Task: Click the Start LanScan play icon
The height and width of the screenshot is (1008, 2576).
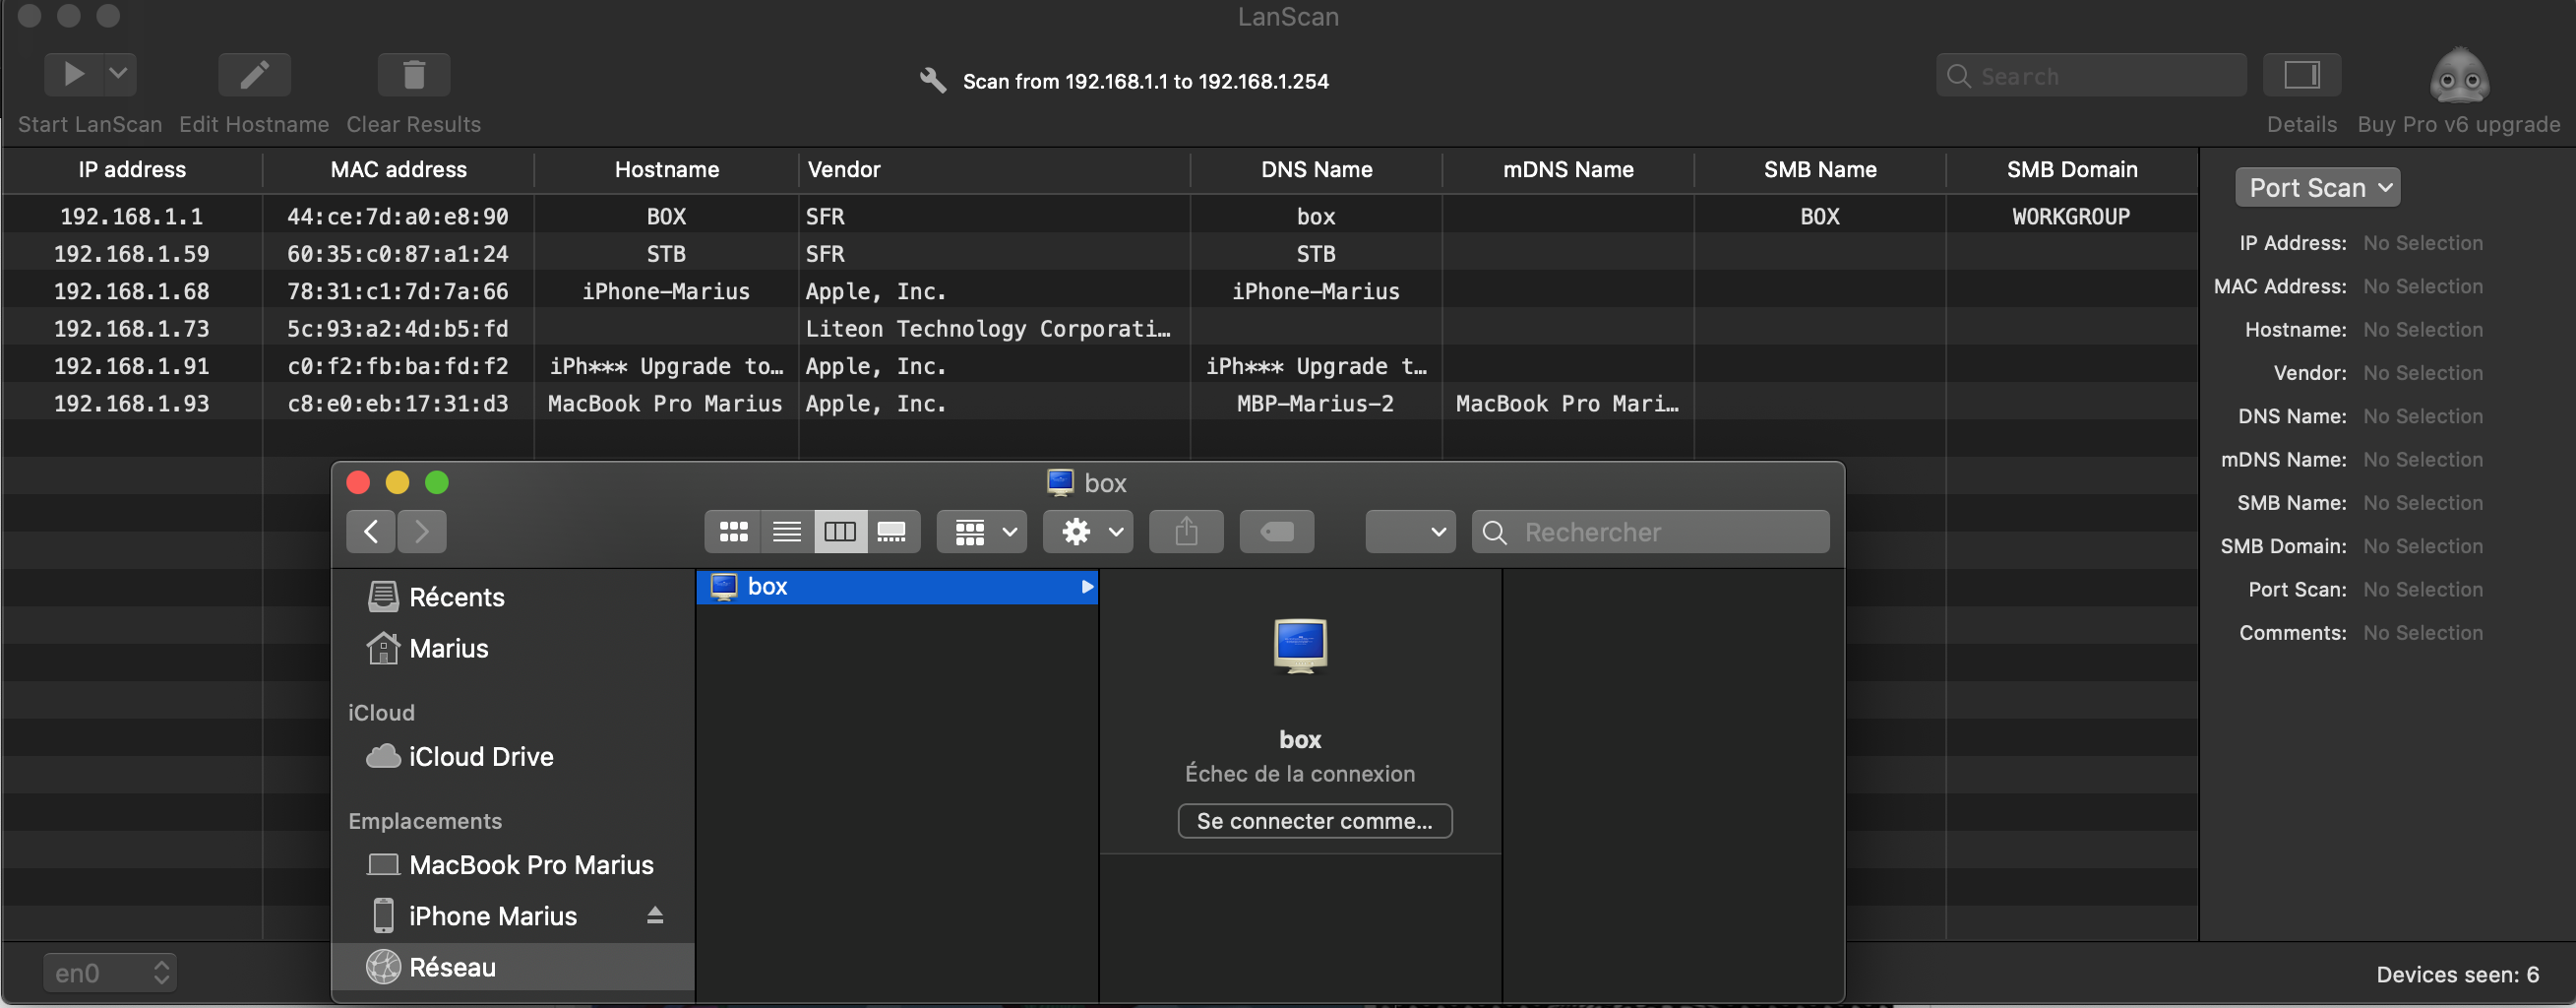Action: 72,74
